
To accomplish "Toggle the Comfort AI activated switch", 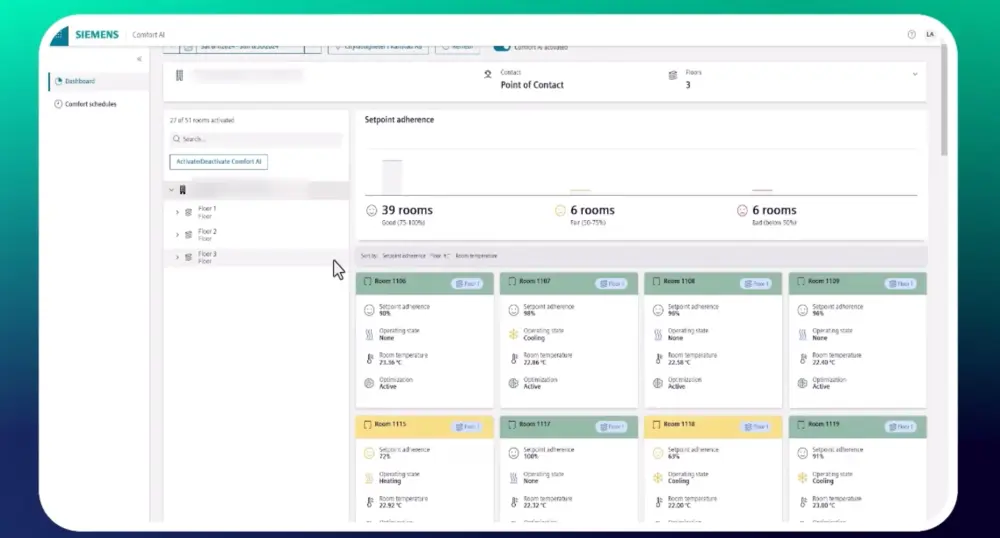I will coord(501,46).
